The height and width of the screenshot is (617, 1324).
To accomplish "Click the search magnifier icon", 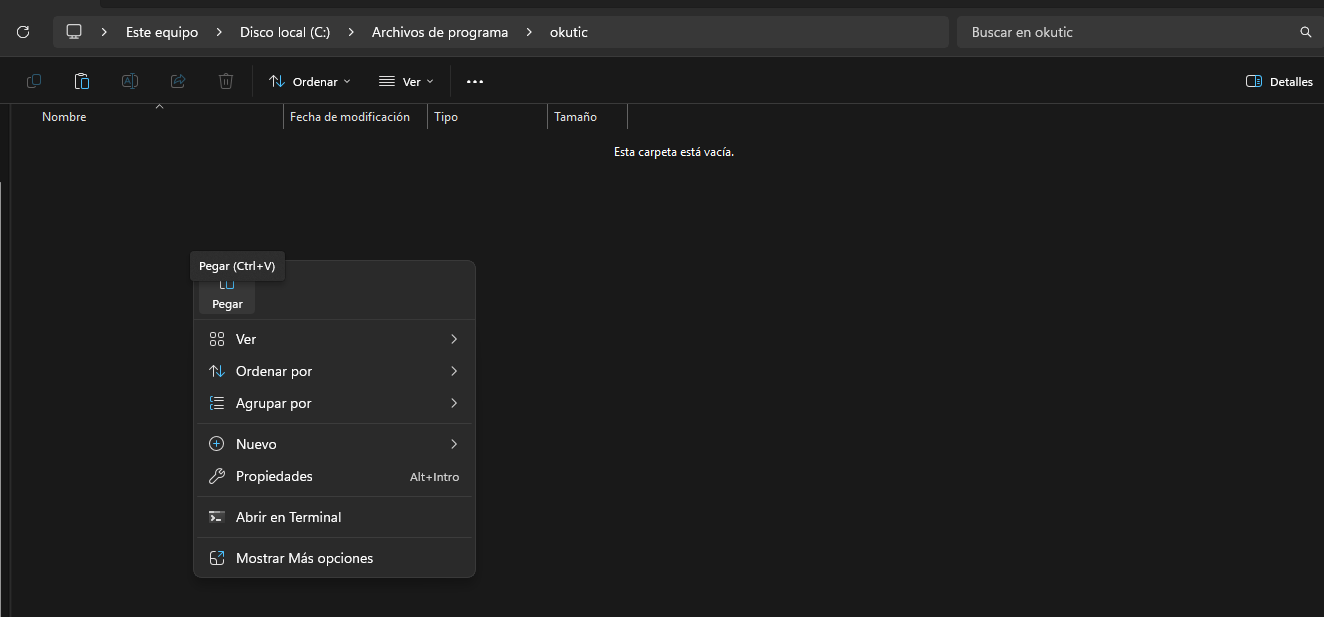I will click(x=1305, y=32).
